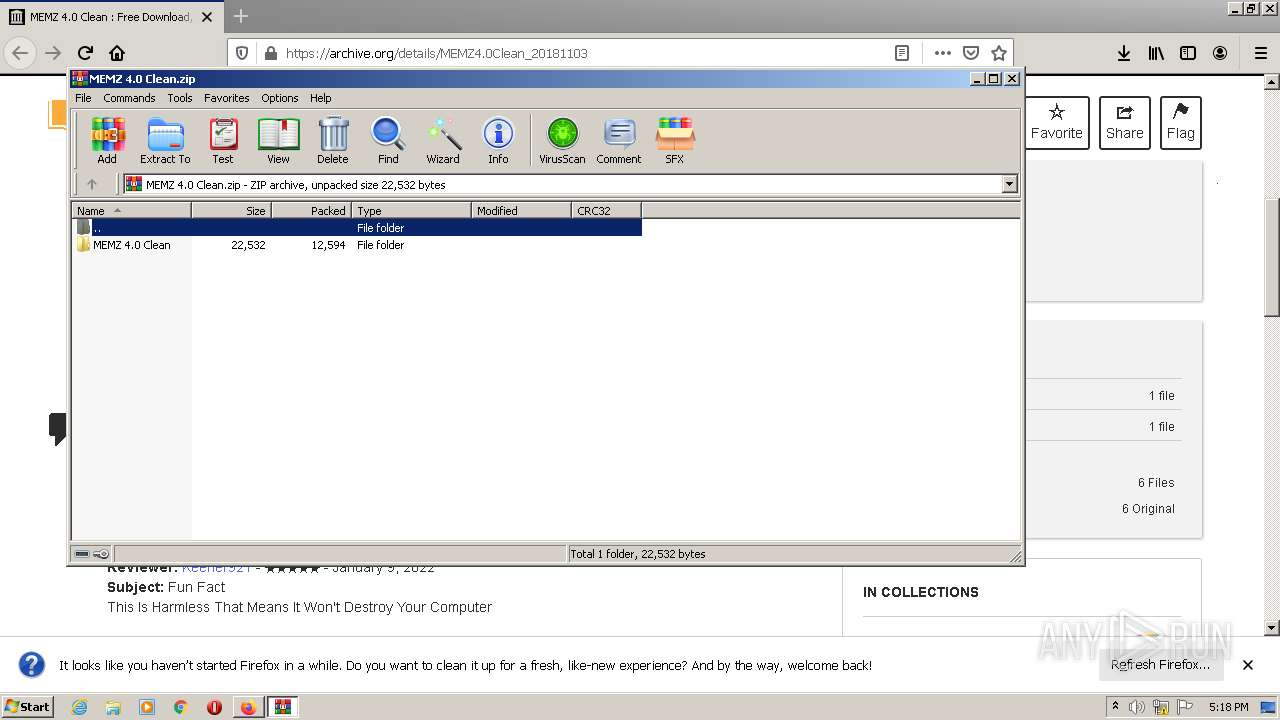Screen dimensions: 1280x720
Task: Open tracking protection shield icon
Action: (x=241, y=53)
